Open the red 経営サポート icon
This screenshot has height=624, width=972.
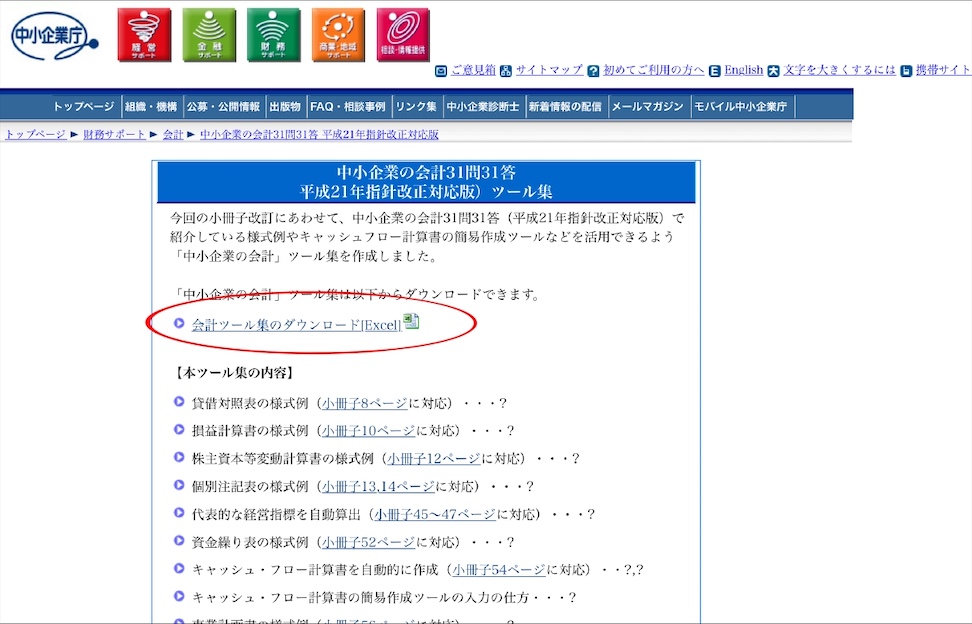tap(144, 35)
